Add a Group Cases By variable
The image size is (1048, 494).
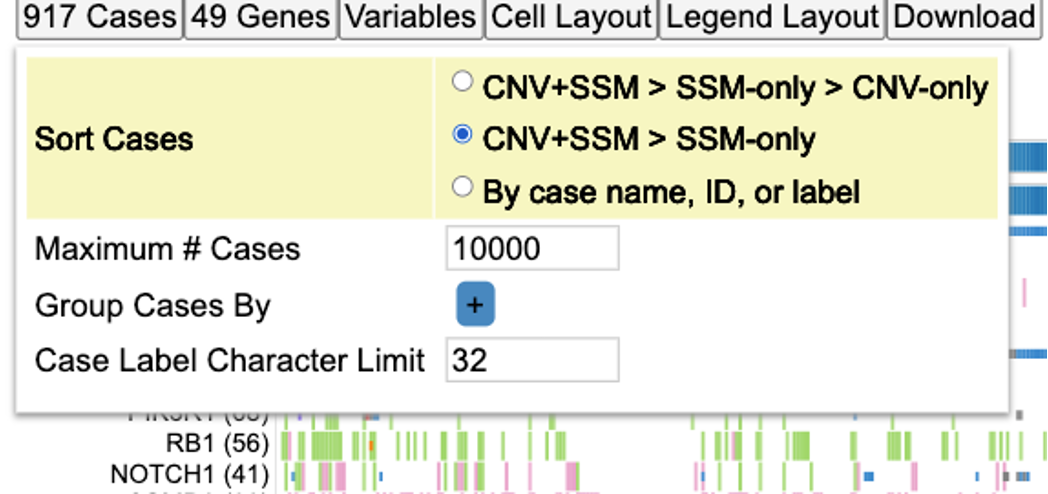pos(475,305)
